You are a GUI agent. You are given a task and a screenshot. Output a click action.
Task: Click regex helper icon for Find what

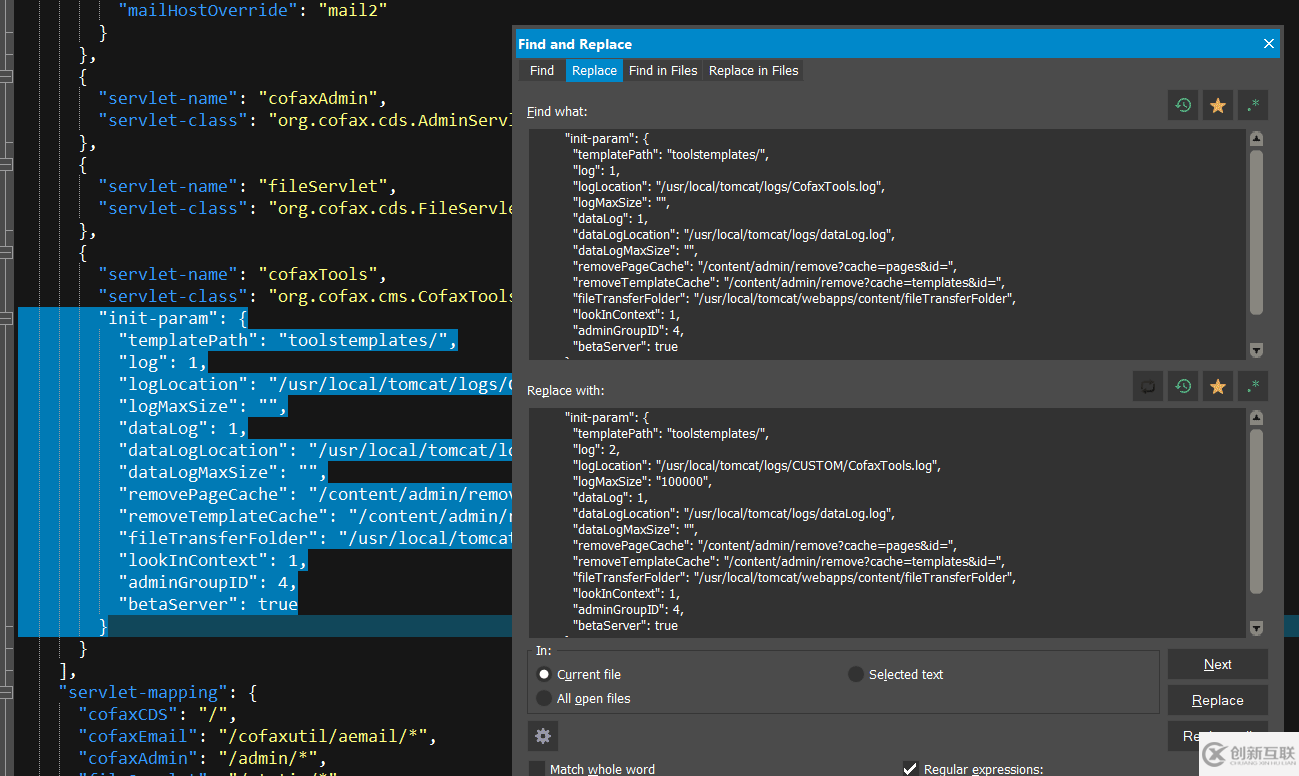(x=1253, y=105)
